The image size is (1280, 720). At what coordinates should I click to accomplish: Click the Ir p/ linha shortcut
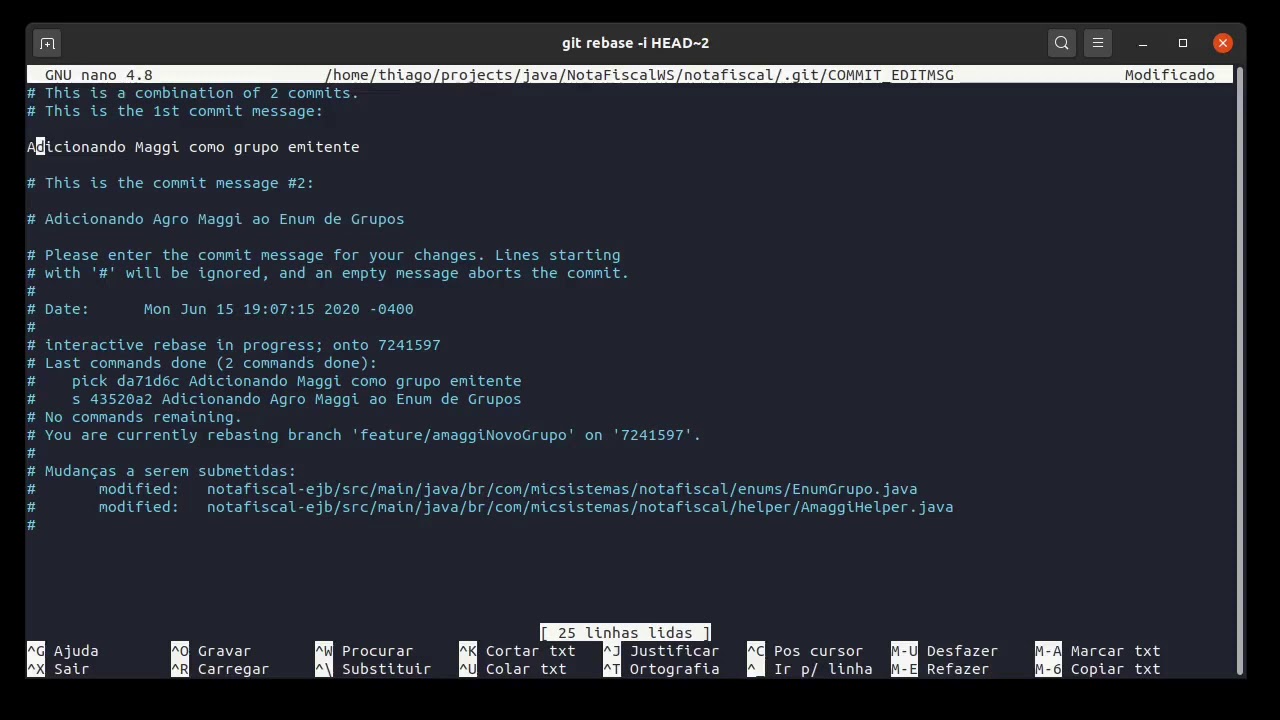coord(810,669)
